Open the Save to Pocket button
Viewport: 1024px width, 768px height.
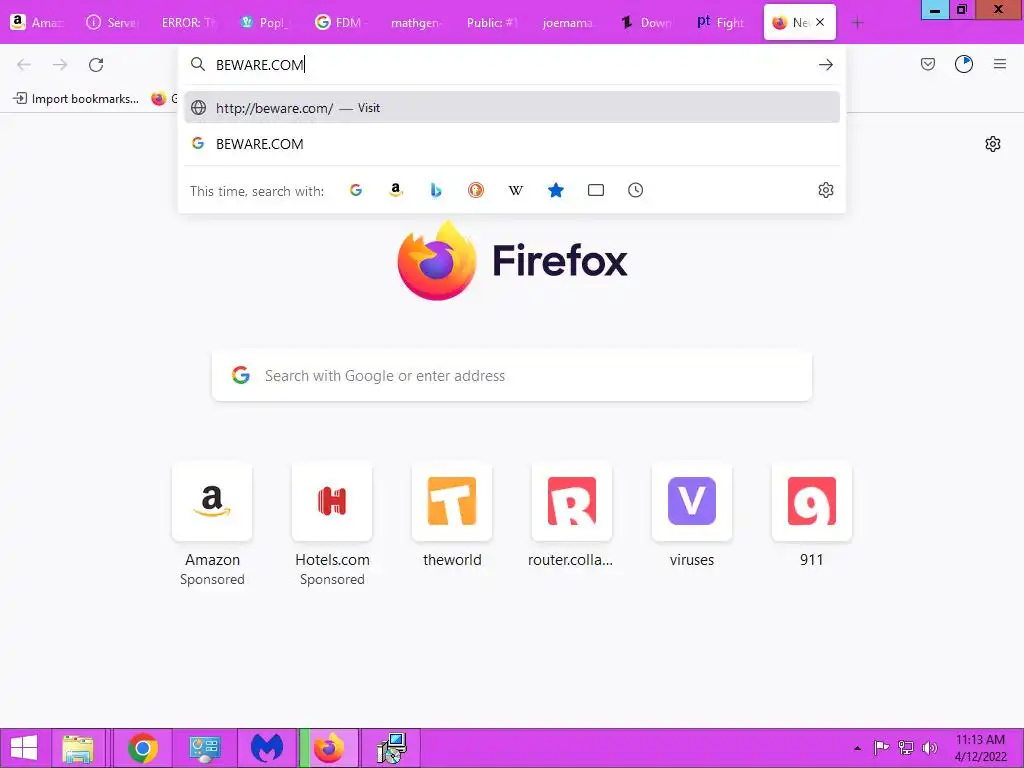(x=928, y=64)
